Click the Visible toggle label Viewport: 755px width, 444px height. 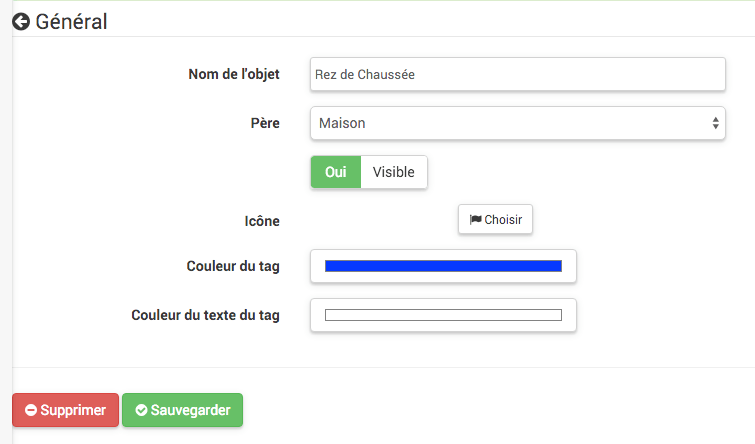click(x=393, y=172)
